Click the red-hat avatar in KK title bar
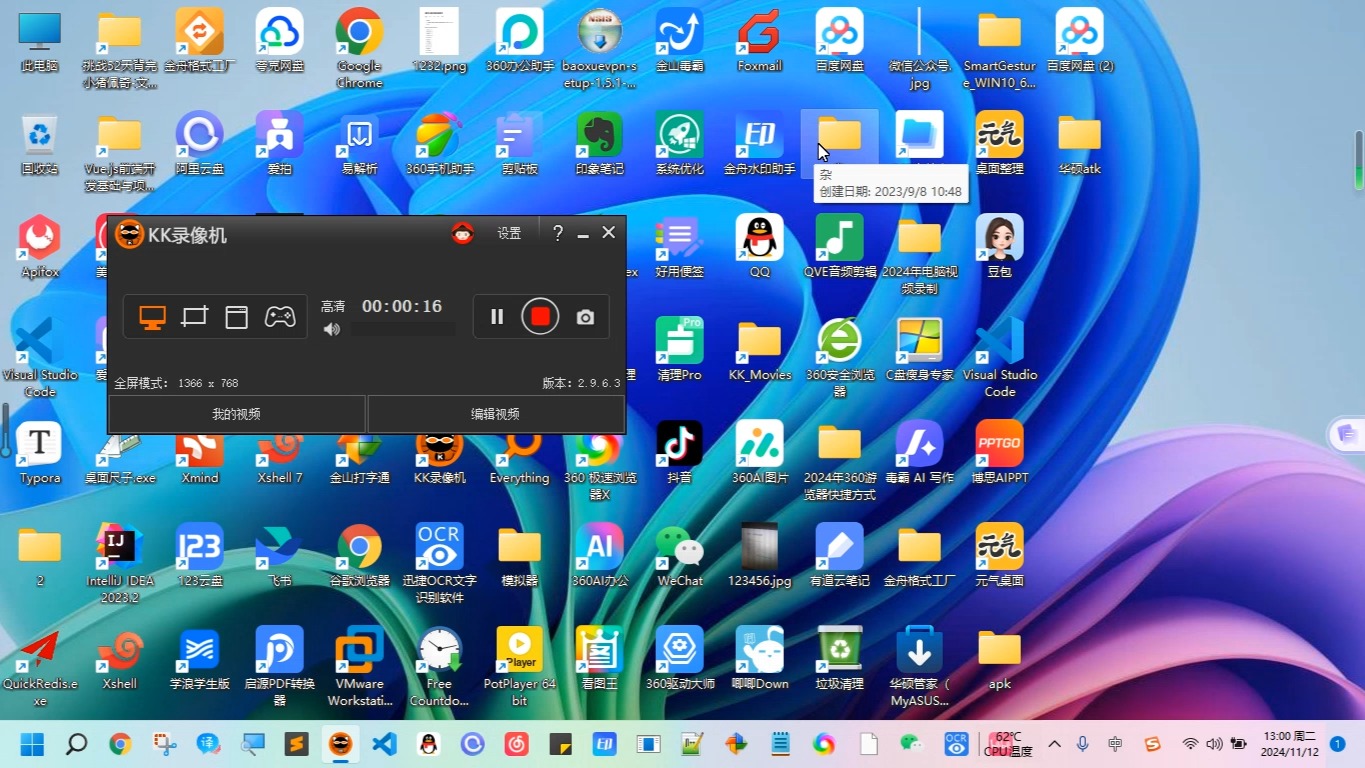The image size is (1365, 768). click(x=462, y=233)
